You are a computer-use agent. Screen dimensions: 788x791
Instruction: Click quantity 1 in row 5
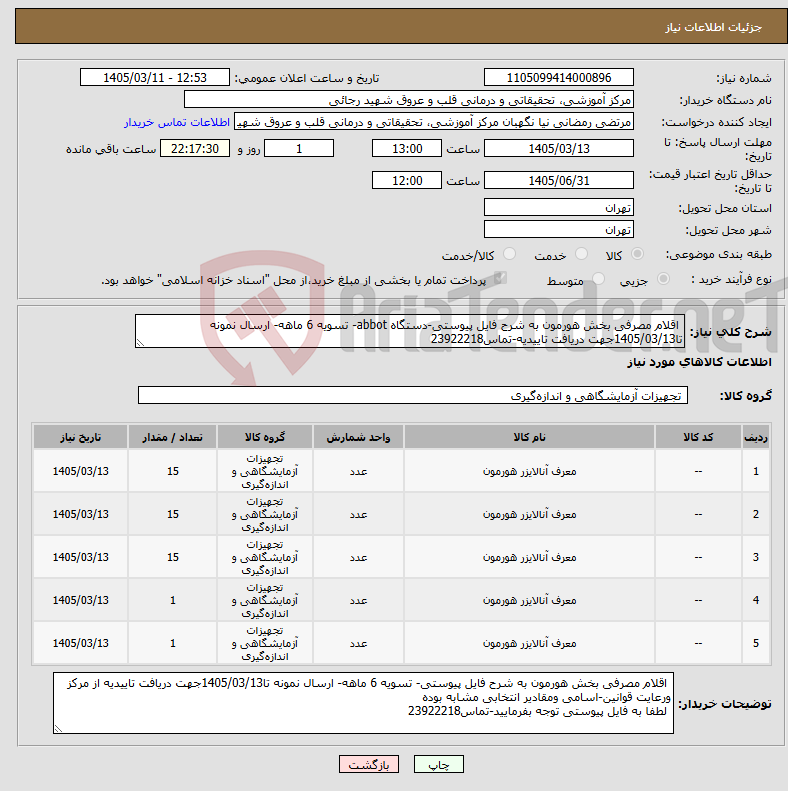pos(173,643)
